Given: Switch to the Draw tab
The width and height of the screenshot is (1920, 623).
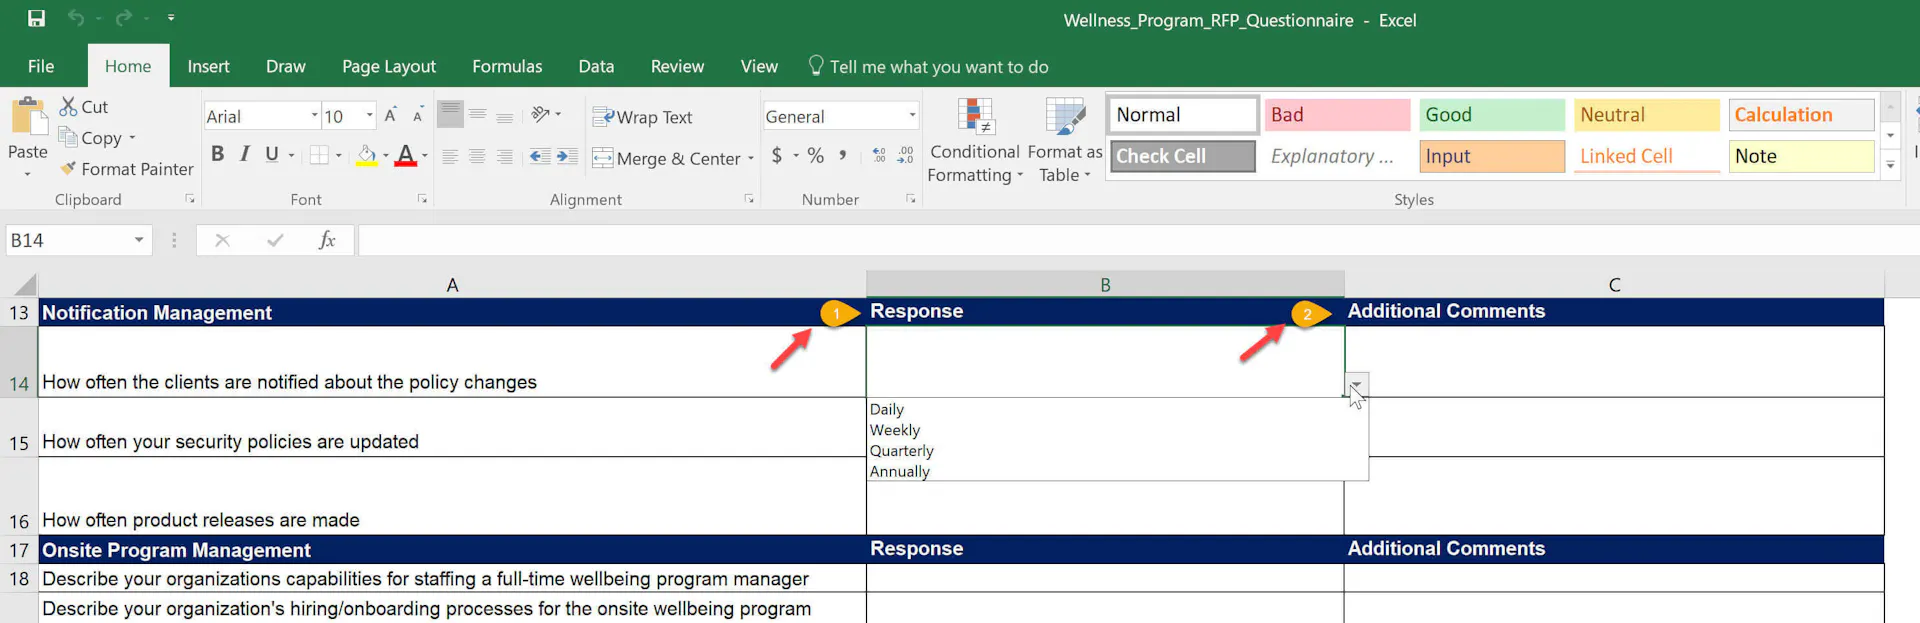Looking at the screenshot, I should tap(286, 66).
